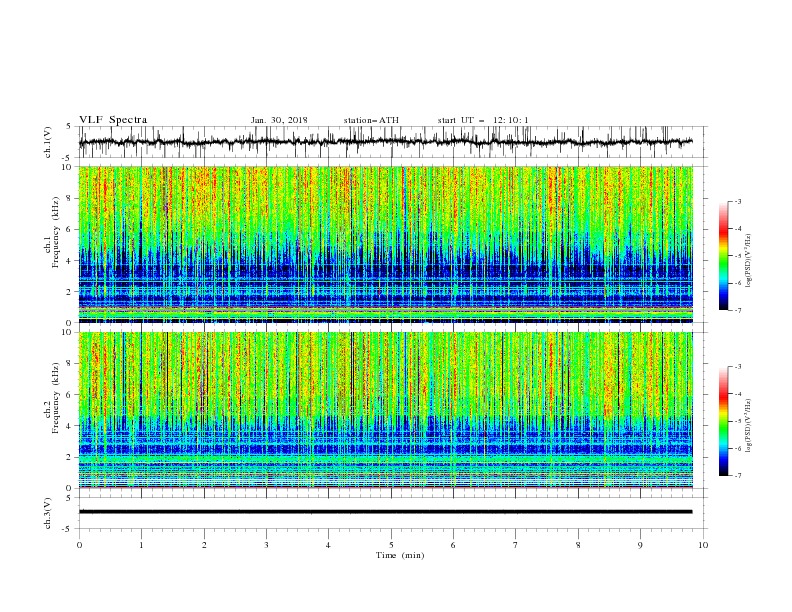Click ch.2 frequency axis tick "8"
This screenshot has height=612, width=792.
point(69,364)
